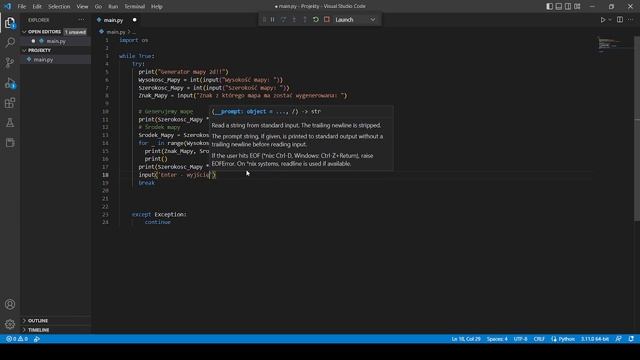The height and width of the screenshot is (360, 640).
Task: Open the Edit menu
Action: [x=37, y=7]
